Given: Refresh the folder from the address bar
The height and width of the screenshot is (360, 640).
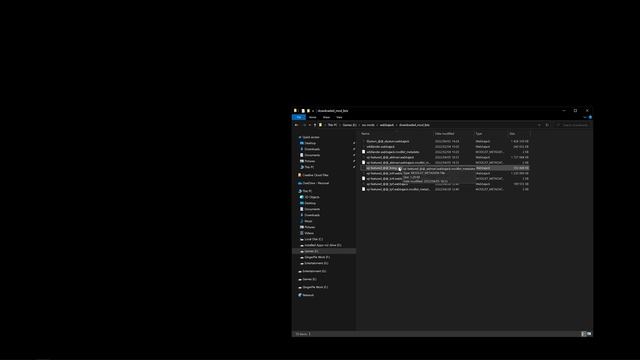Looking at the screenshot, I should (547, 125).
